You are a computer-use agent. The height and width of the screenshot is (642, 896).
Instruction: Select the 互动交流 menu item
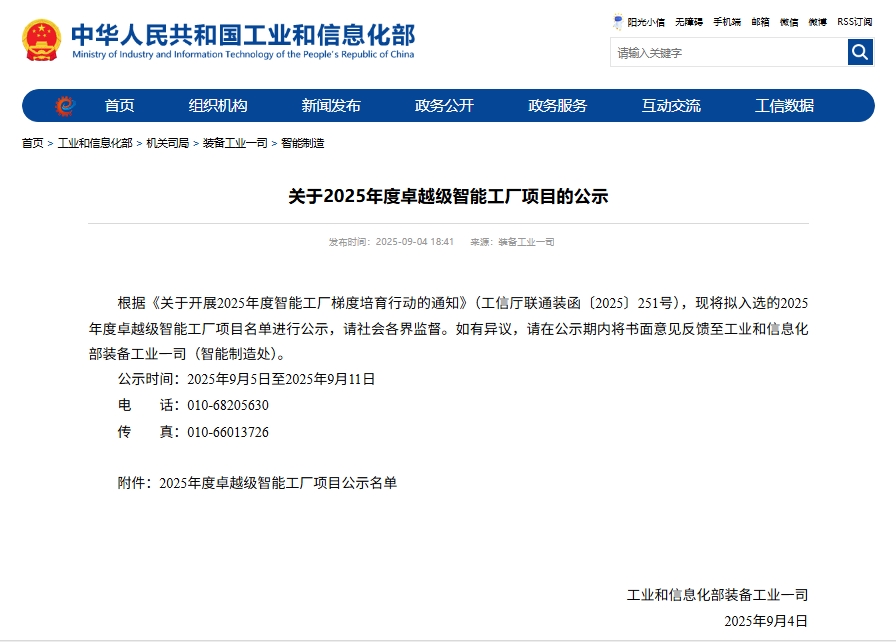click(x=671, y=106)
